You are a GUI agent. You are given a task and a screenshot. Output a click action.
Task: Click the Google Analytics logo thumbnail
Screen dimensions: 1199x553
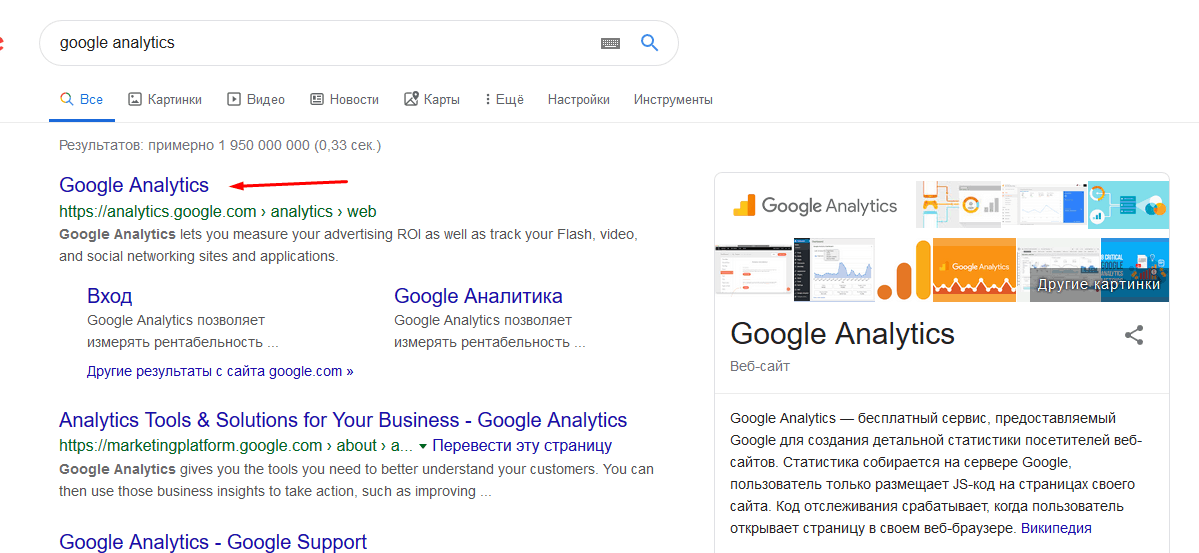(x=816, y=206)
